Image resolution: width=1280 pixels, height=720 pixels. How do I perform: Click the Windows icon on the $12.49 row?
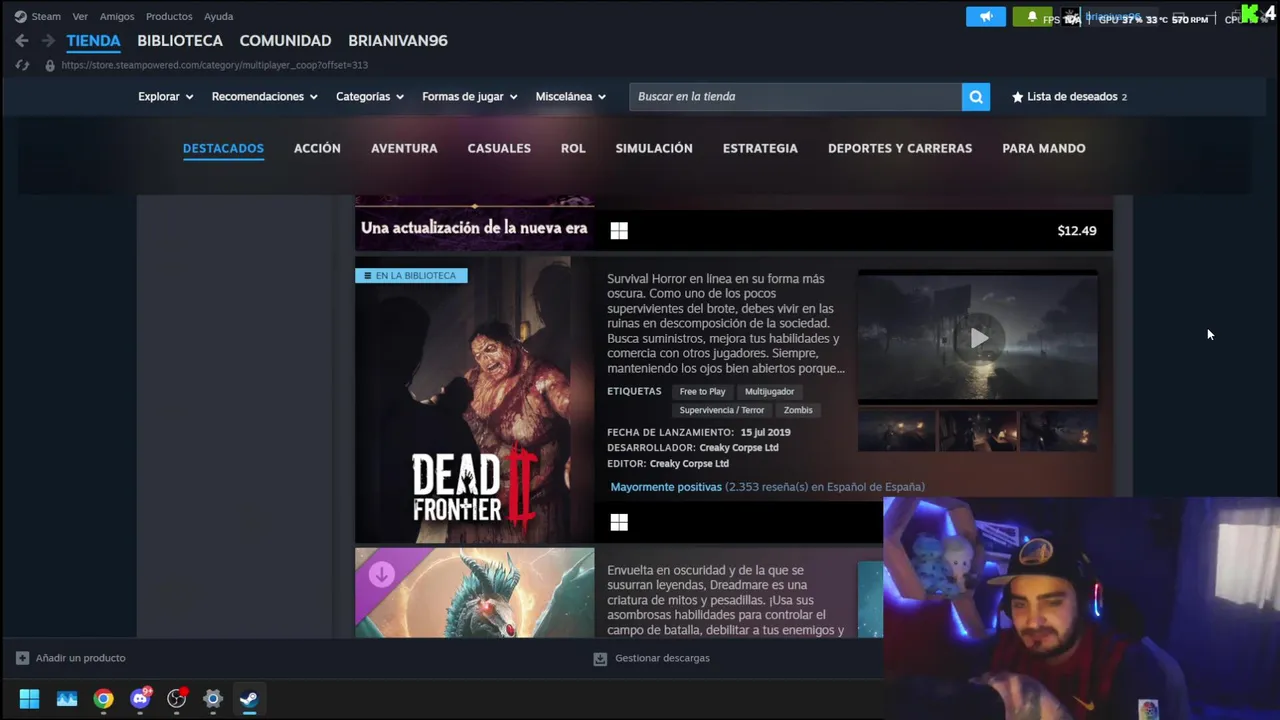click(619, 231)
